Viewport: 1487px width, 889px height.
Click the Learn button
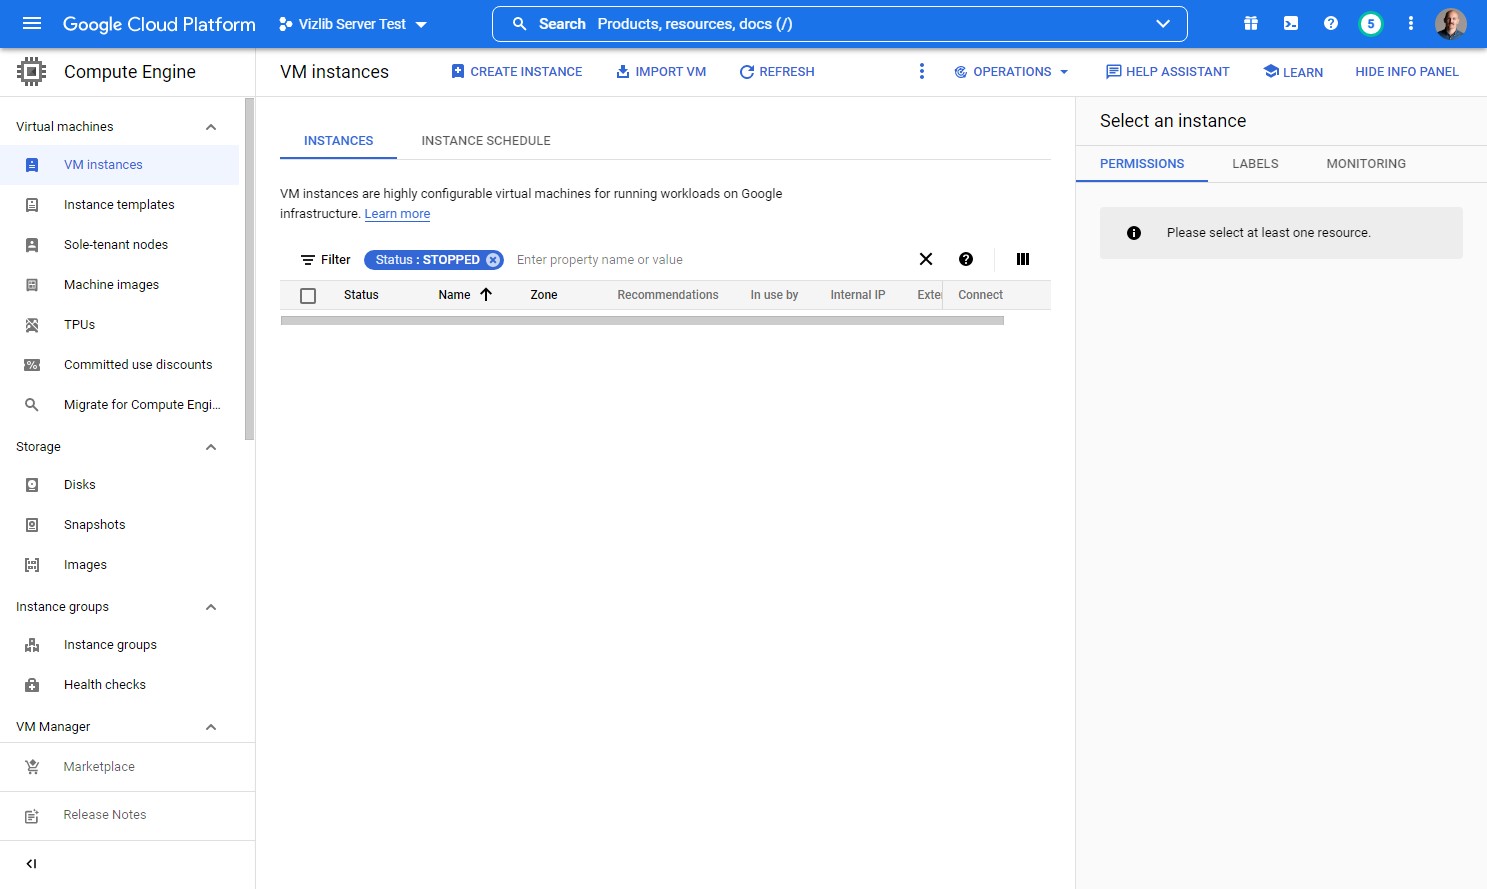[1293, 72]
